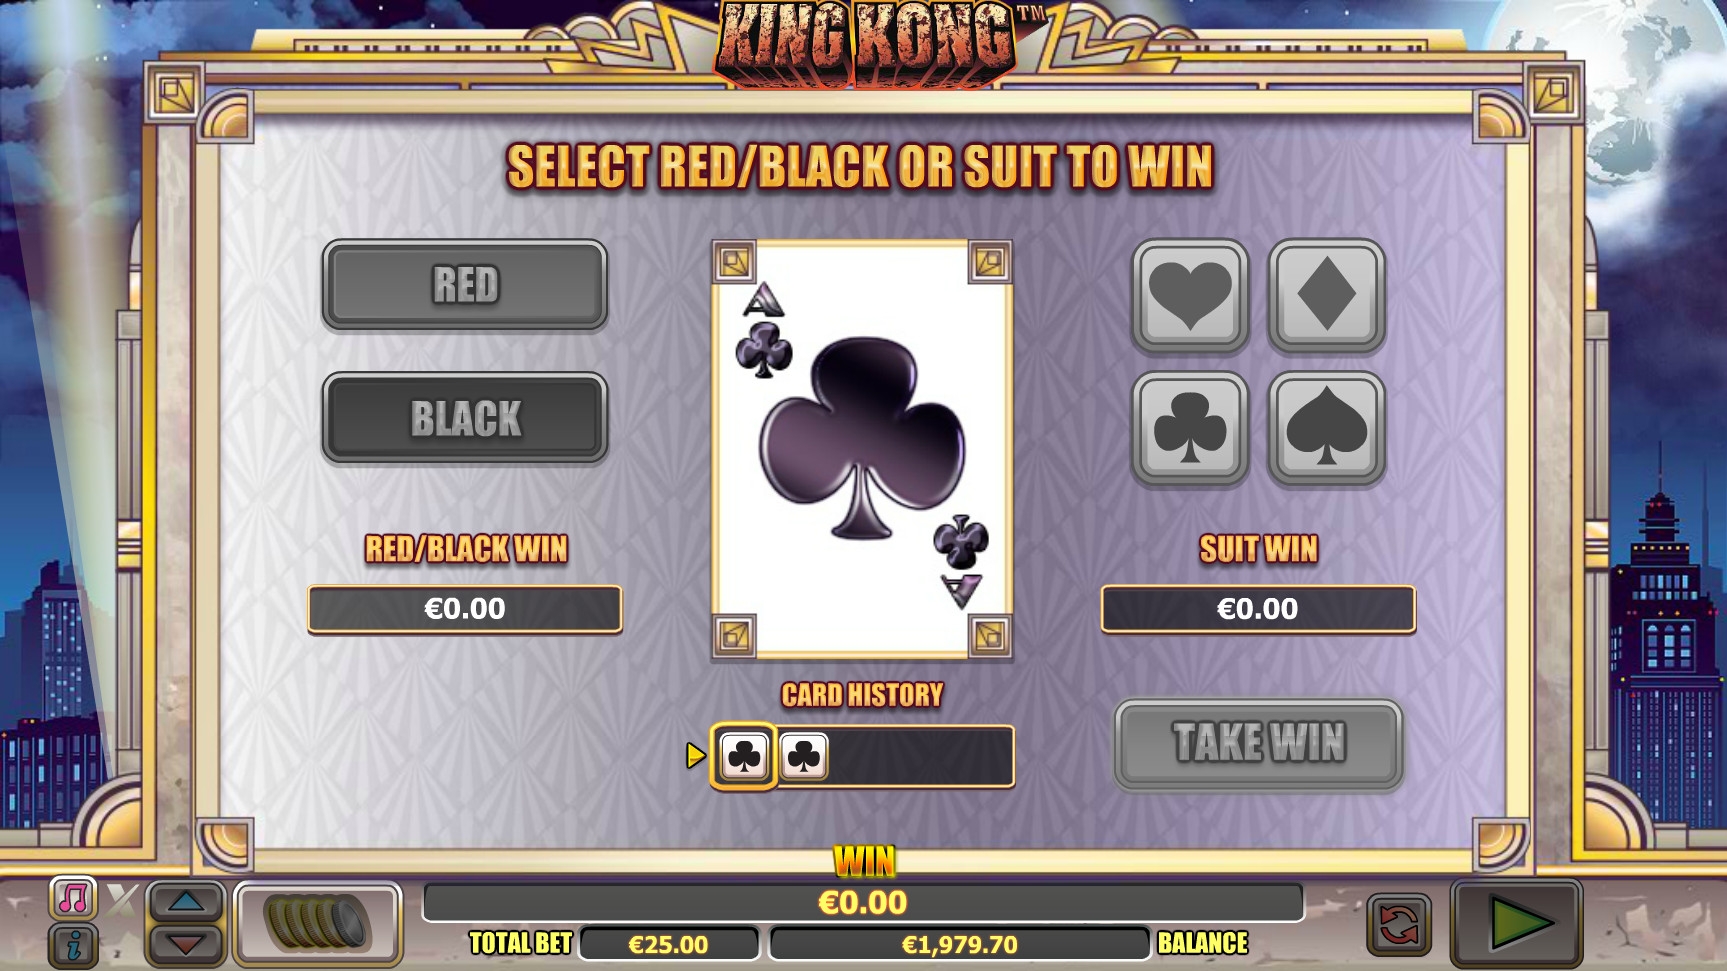Start spin with the green play arrow
The width and height of the screenshot is (1727, 971).
1516,923
